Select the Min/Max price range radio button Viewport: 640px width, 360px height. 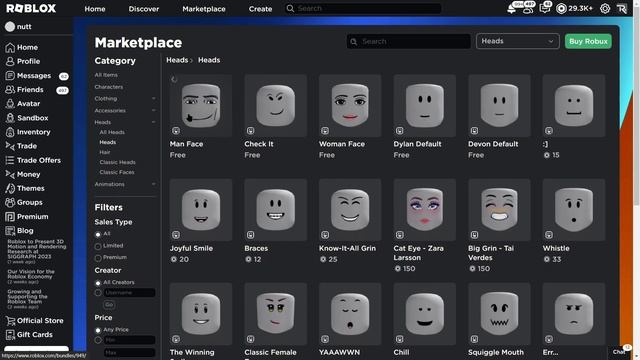[98, 340]
